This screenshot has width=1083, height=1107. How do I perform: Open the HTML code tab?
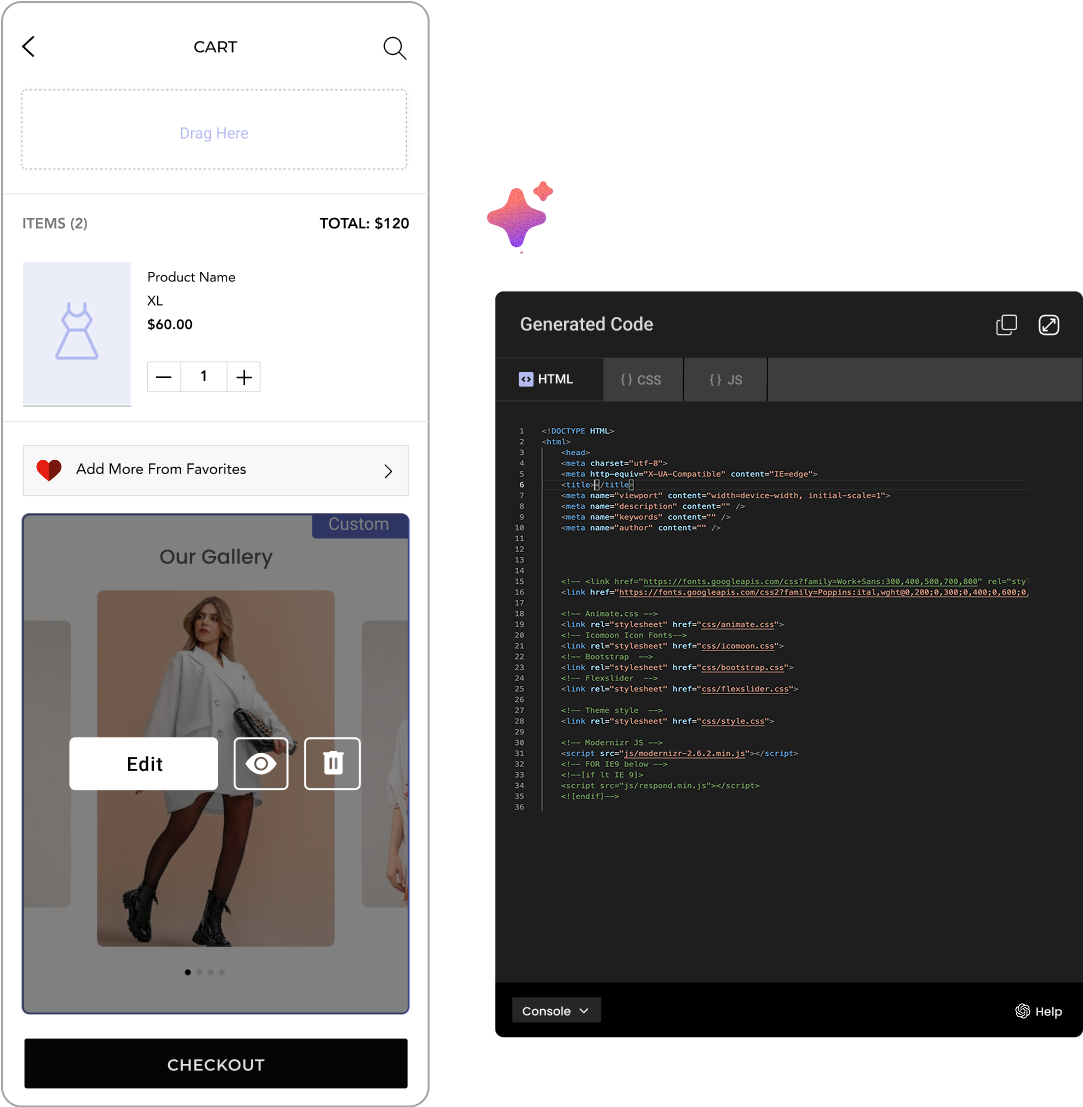tap(549, 379)
